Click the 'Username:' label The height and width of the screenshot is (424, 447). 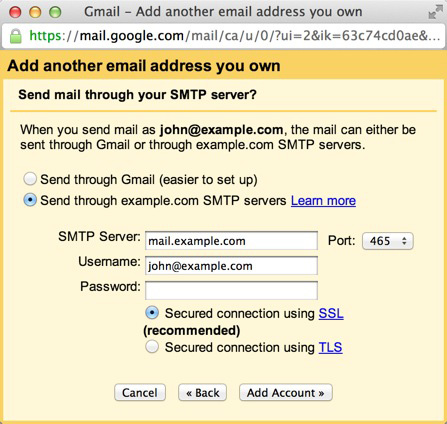109,262
